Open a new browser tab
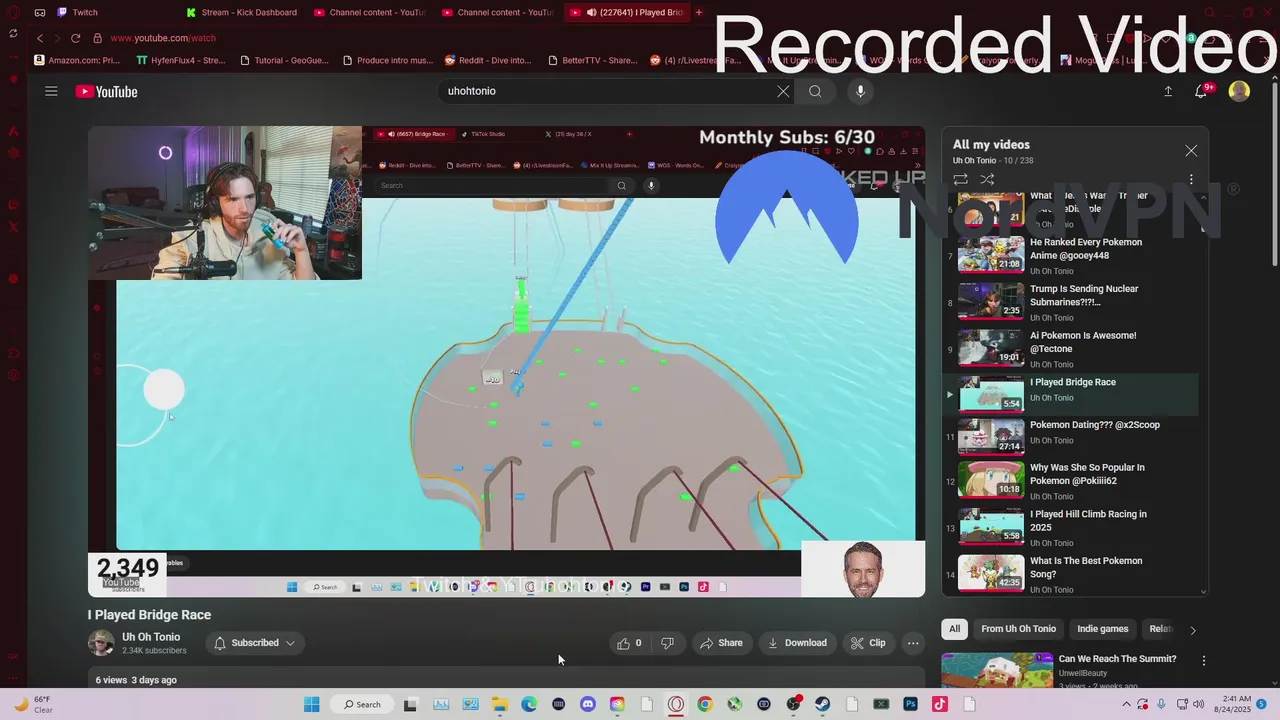Image resolution: width=1280 pixels, height=720 pixels. [x=698, y=12]
